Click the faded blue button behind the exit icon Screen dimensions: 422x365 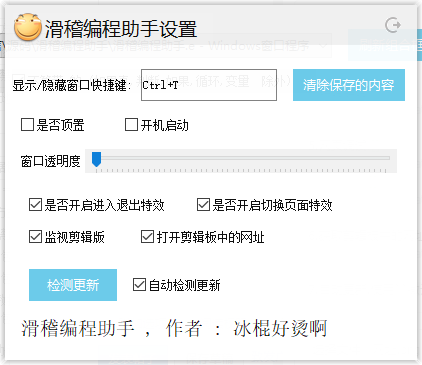pos(383,45)
